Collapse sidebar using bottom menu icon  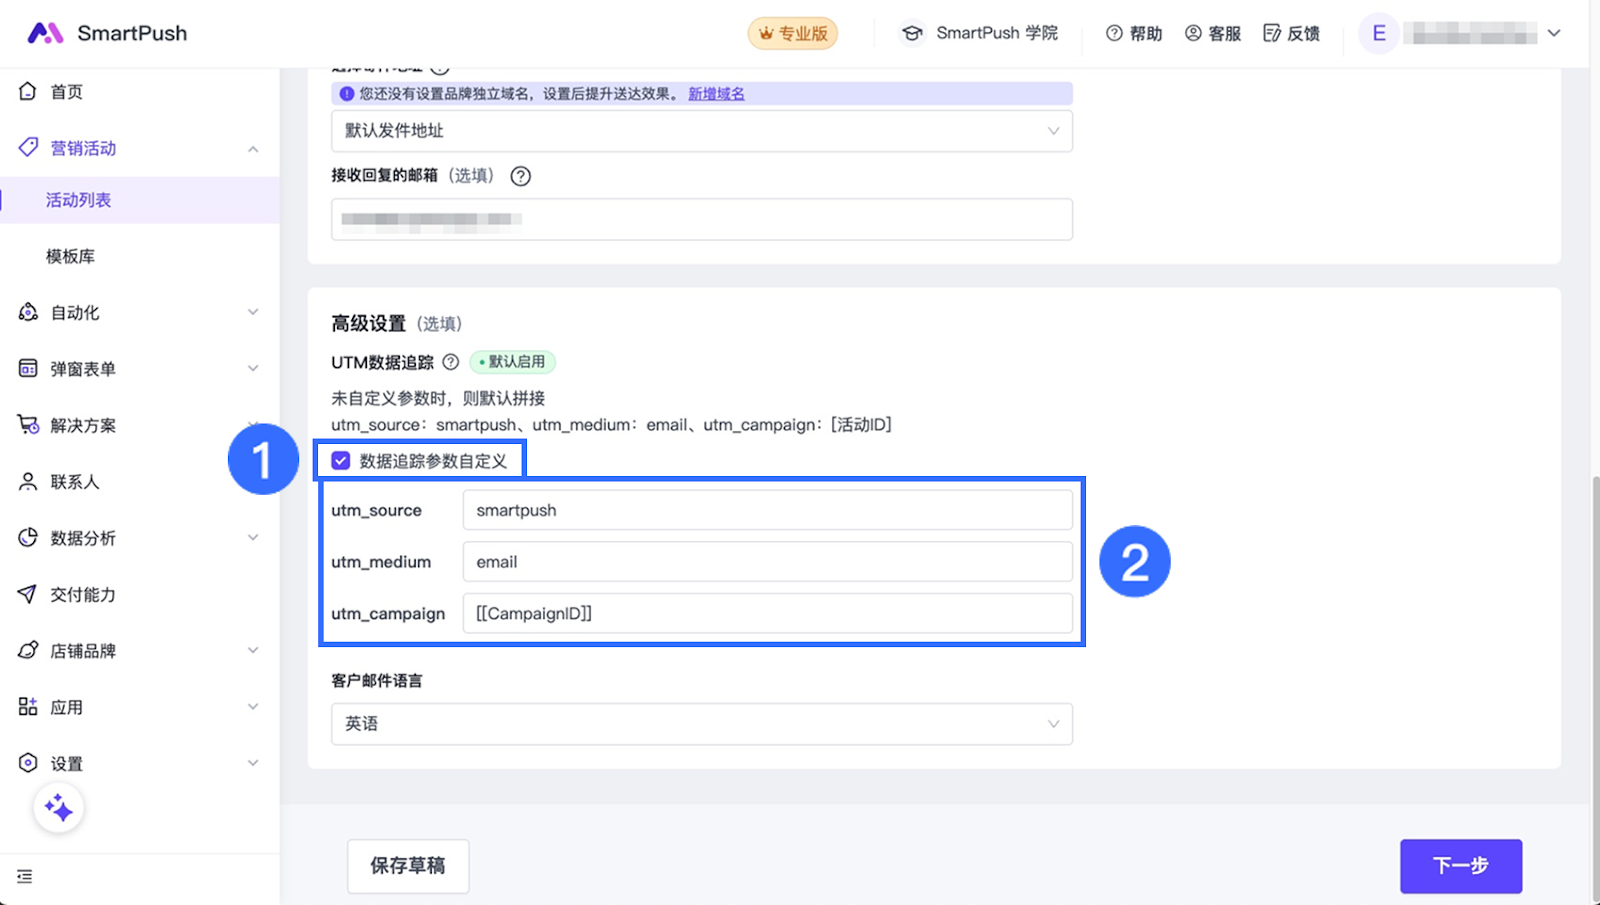coord(25,877)
